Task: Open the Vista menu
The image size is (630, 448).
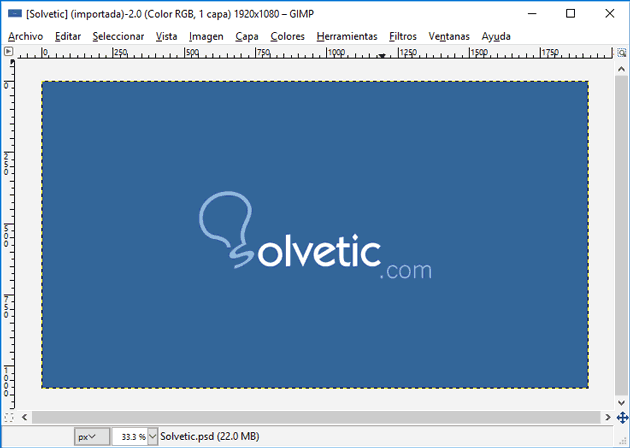Action: pyautogui.click(x=166, y=37)
